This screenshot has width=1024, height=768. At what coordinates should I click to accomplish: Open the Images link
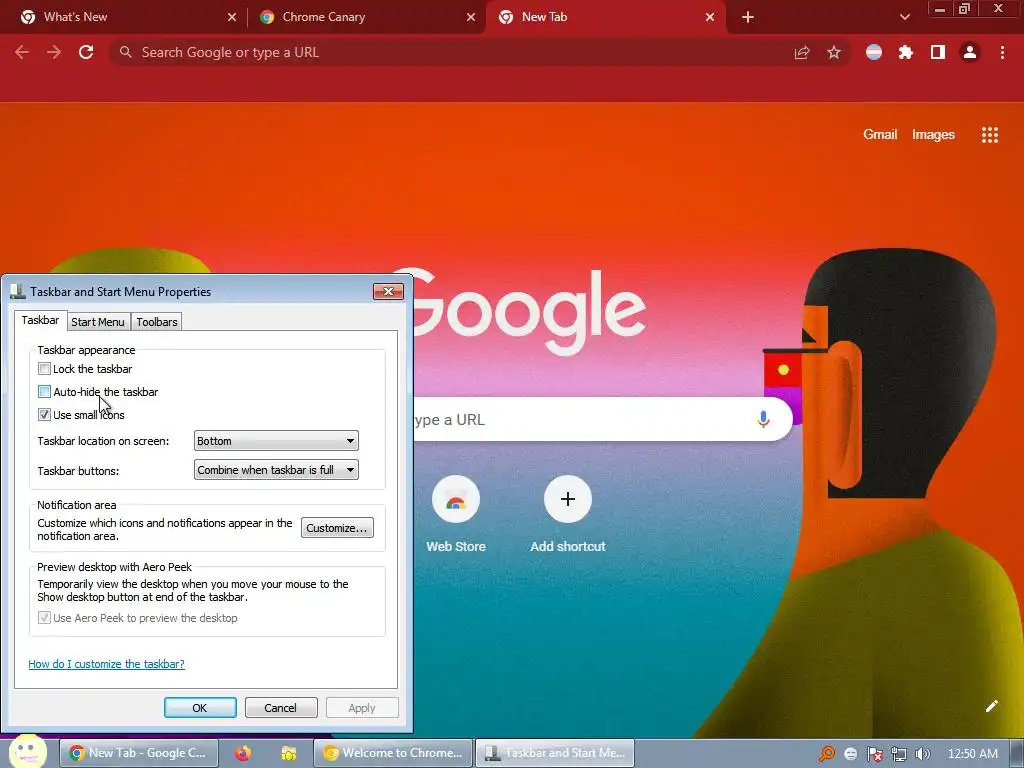pyautogui.click(x=933, y=135)
